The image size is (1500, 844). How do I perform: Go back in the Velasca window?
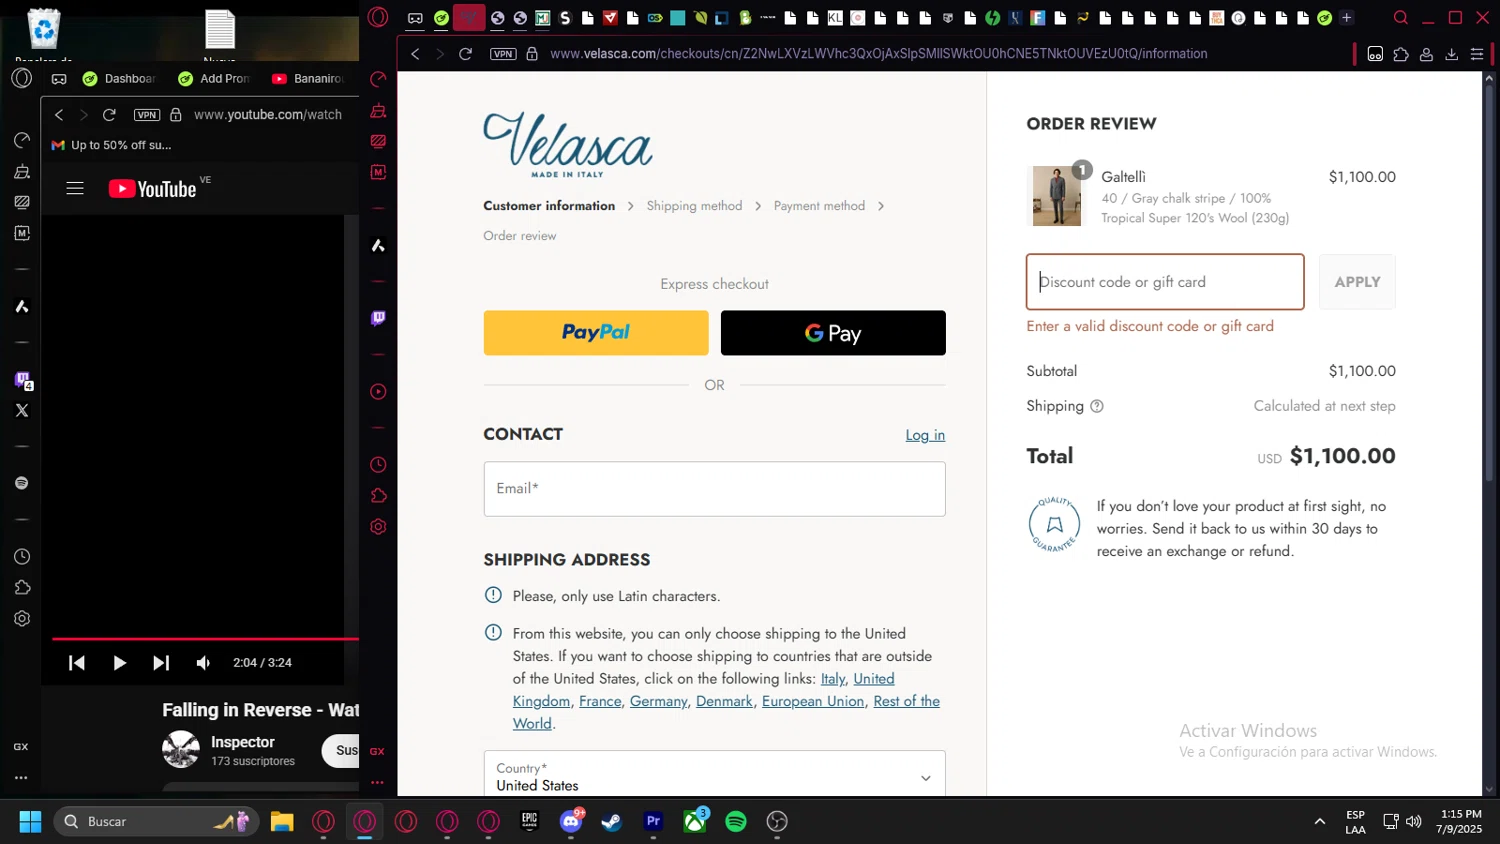point(415,54)
